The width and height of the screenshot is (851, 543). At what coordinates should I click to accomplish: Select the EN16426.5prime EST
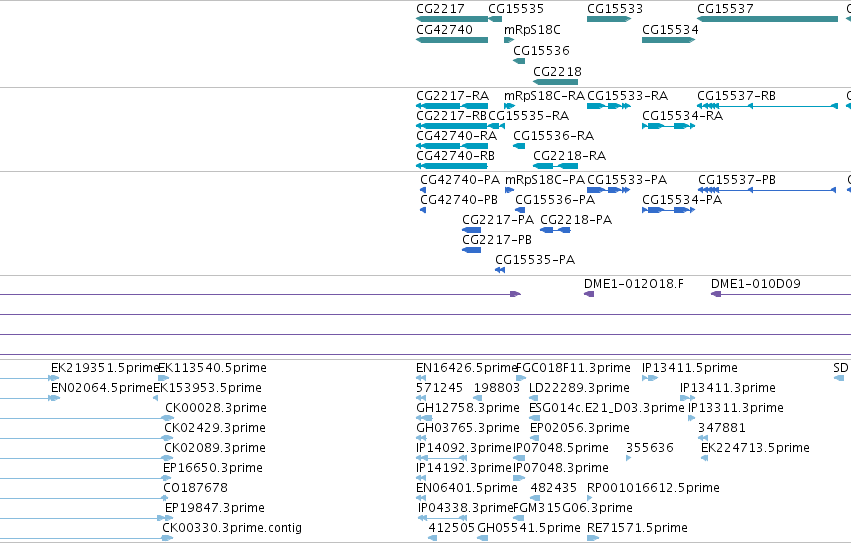(421, 378)
